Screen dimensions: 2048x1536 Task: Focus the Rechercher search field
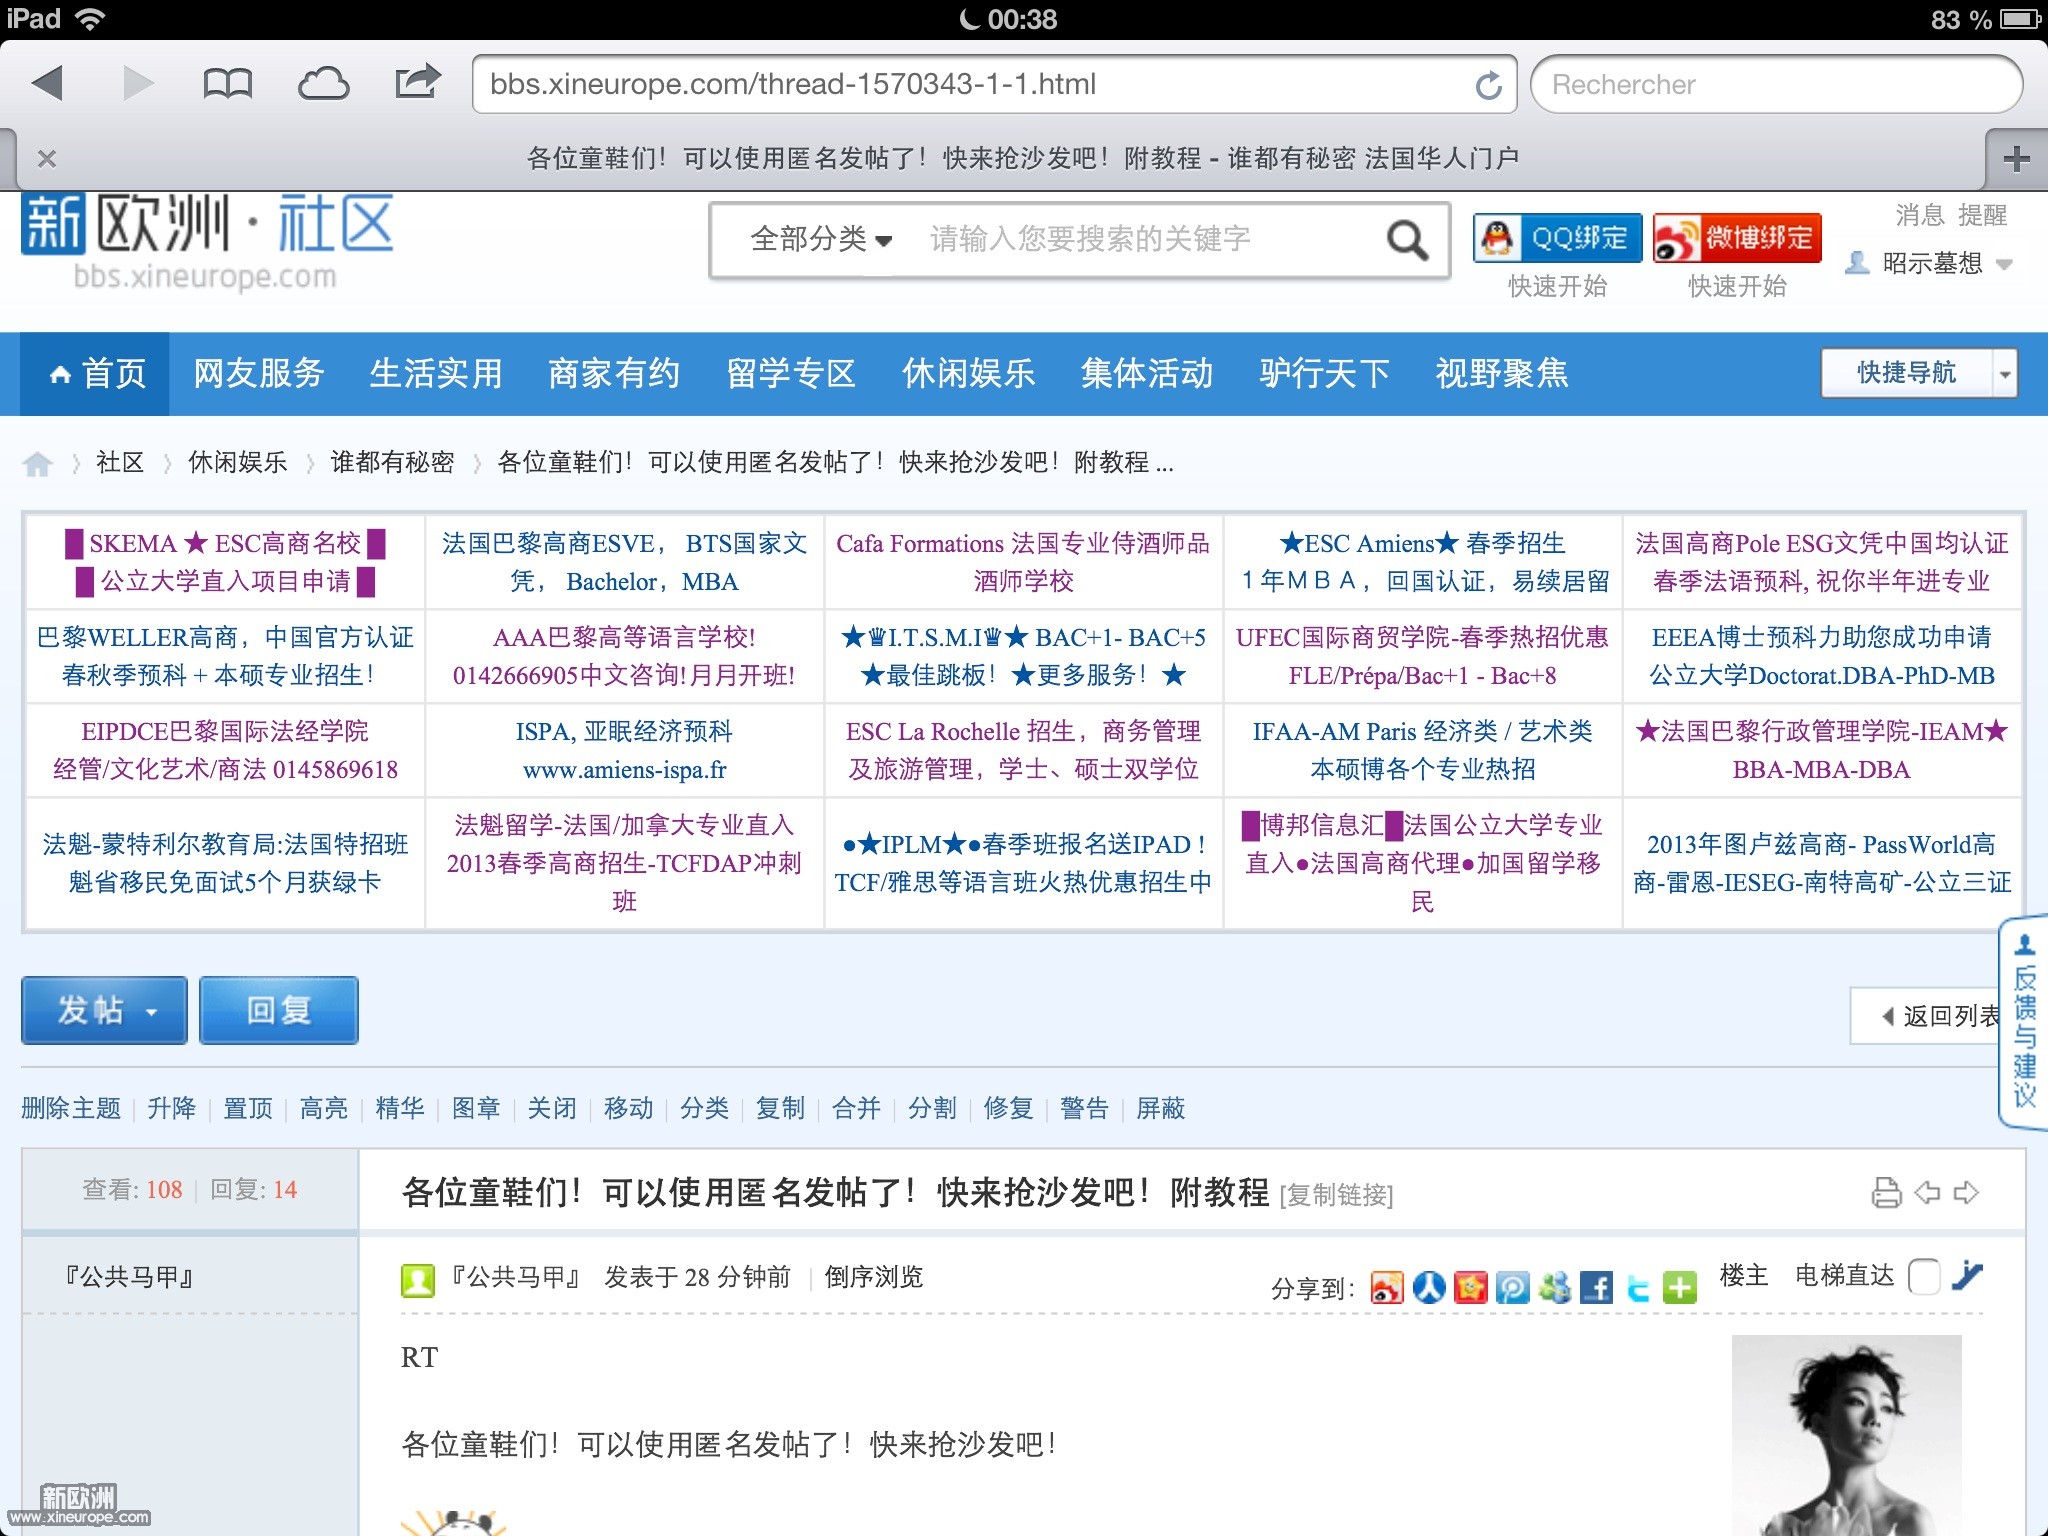point(1776,84)
